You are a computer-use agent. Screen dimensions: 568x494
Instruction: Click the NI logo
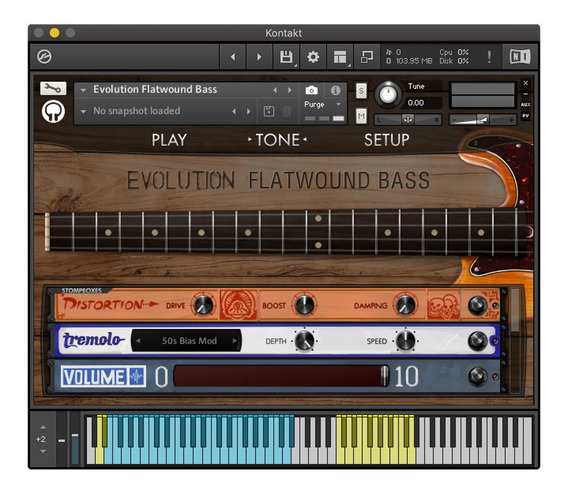click(x=520, y=57)
